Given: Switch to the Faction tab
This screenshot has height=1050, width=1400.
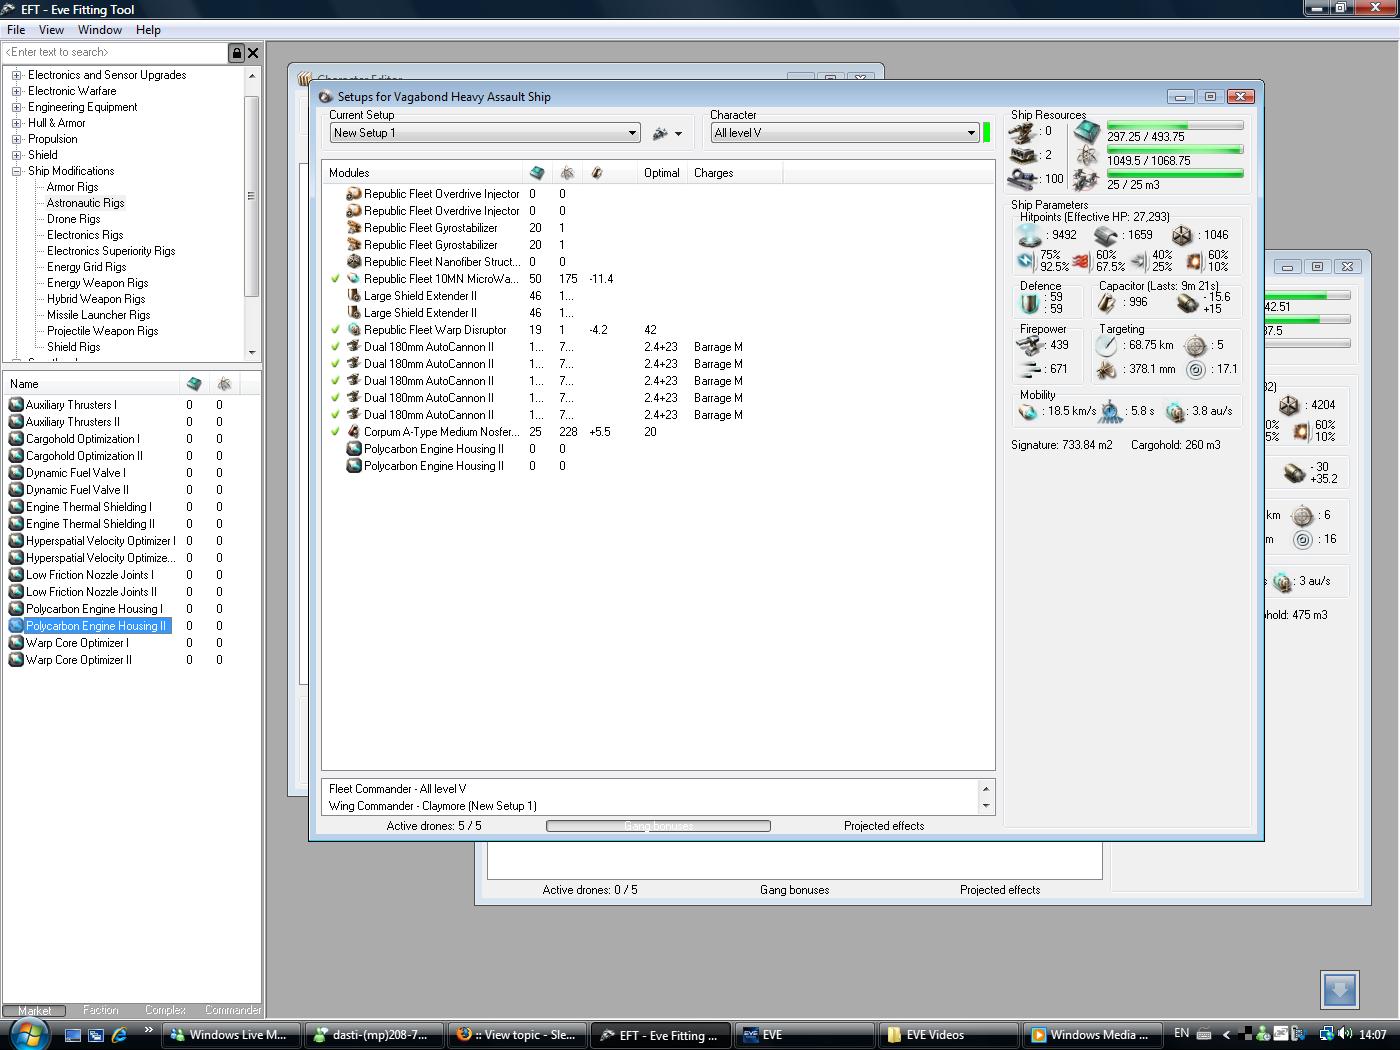Looking at the screenshot, I should click(x=100, y=1010).
